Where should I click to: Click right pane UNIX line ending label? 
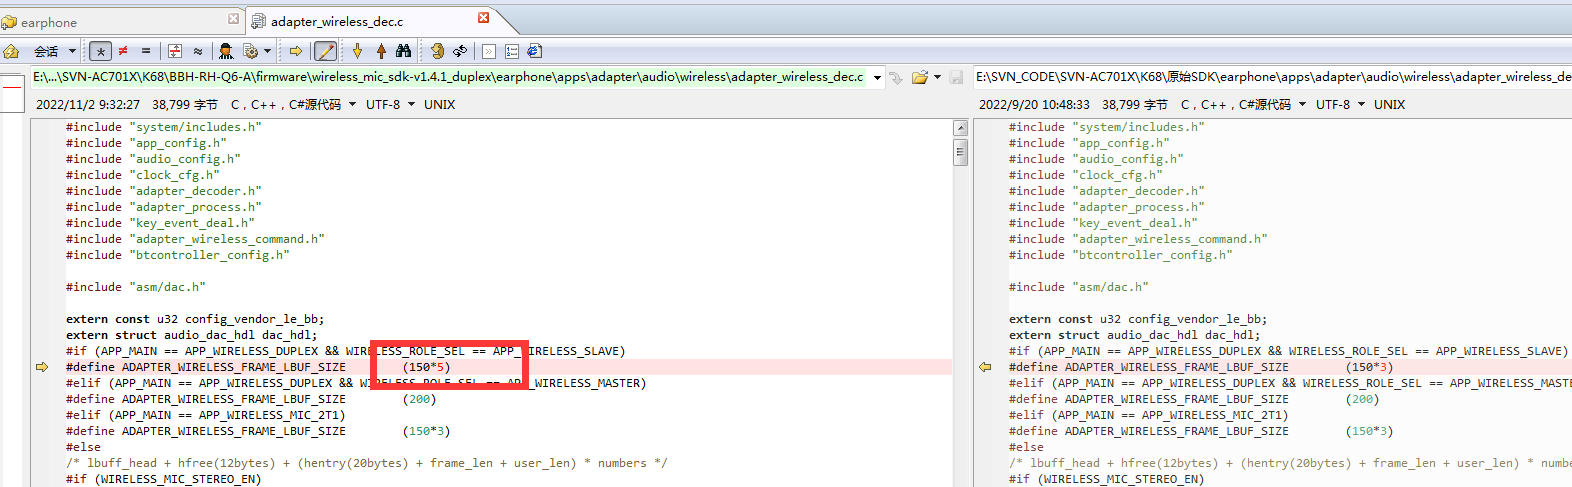coord(1389,104)
